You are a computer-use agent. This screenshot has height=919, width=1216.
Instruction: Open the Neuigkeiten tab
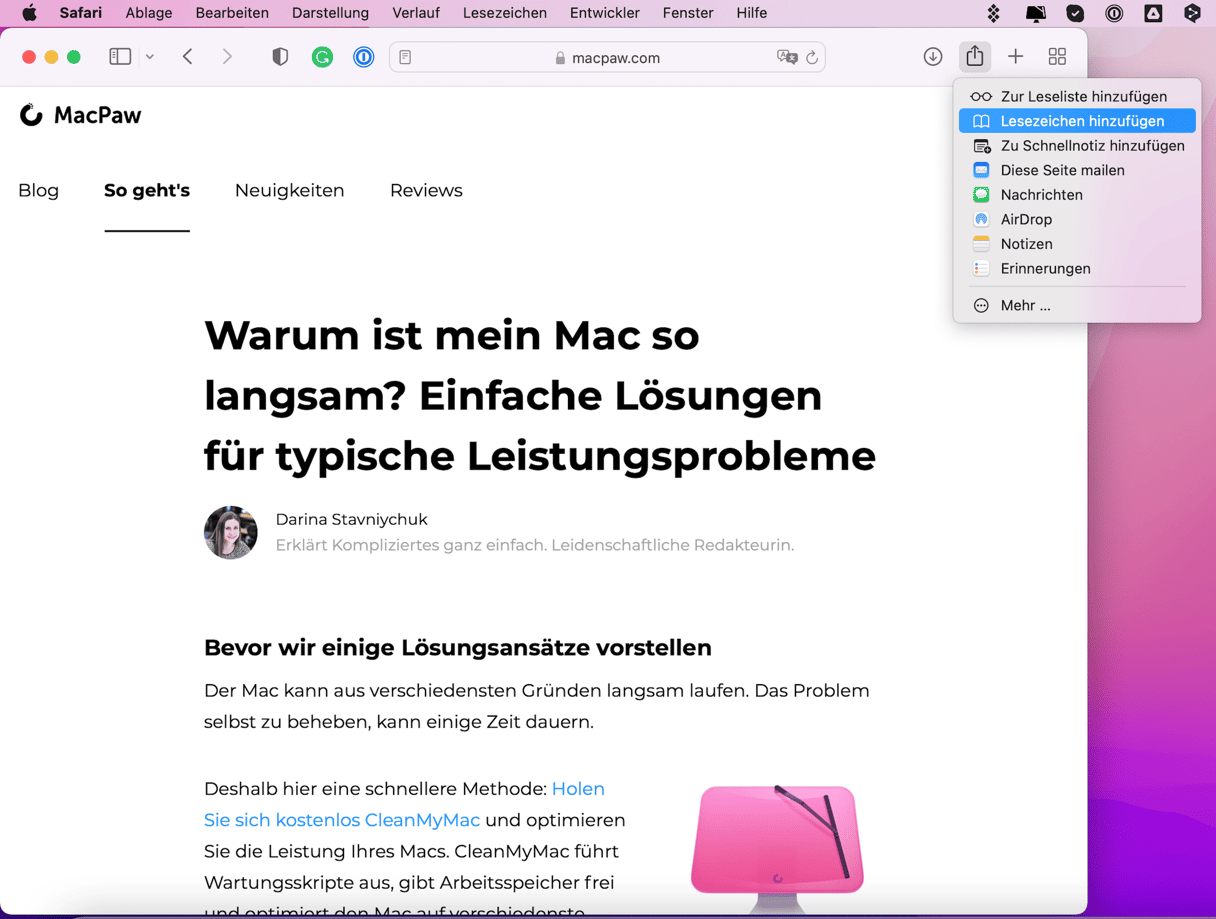coord(290,190)
